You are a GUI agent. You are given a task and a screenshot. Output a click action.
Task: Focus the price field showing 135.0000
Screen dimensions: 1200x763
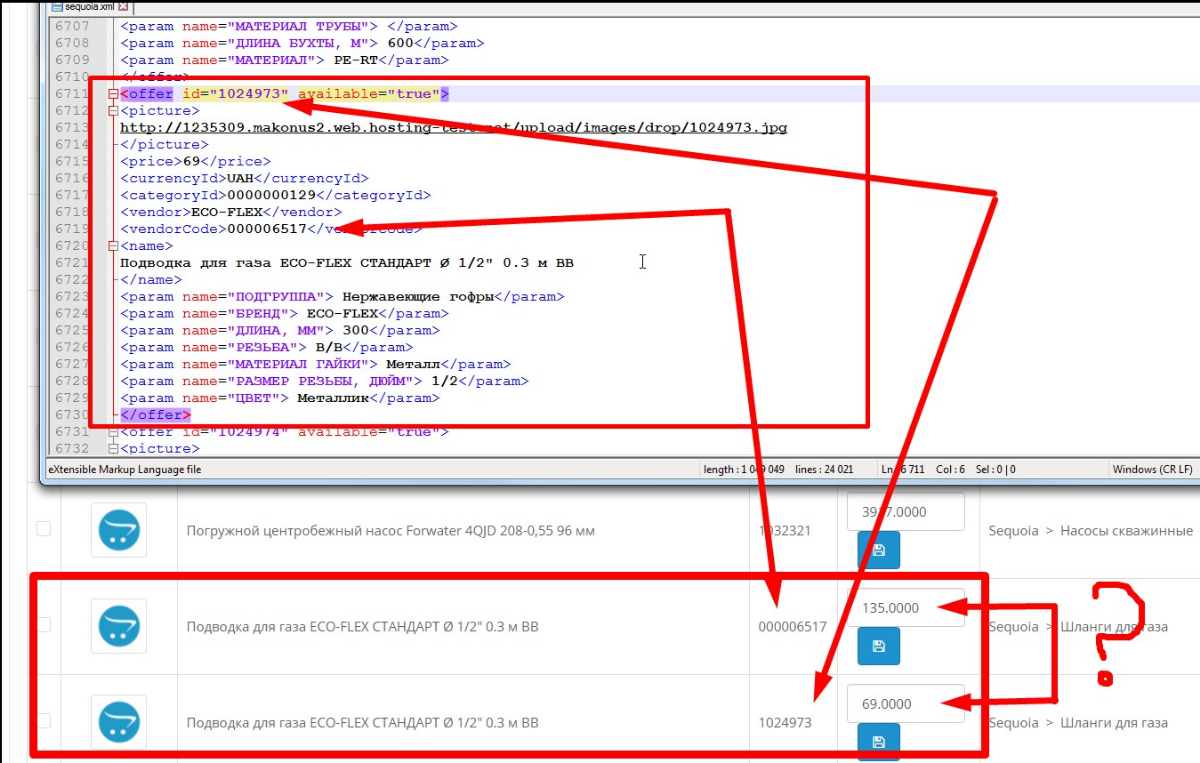pos(905,607)
